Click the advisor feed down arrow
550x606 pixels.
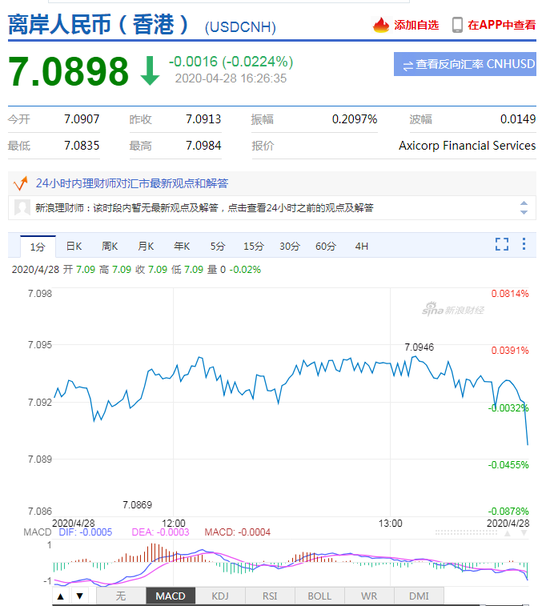(x=524, y=212)
